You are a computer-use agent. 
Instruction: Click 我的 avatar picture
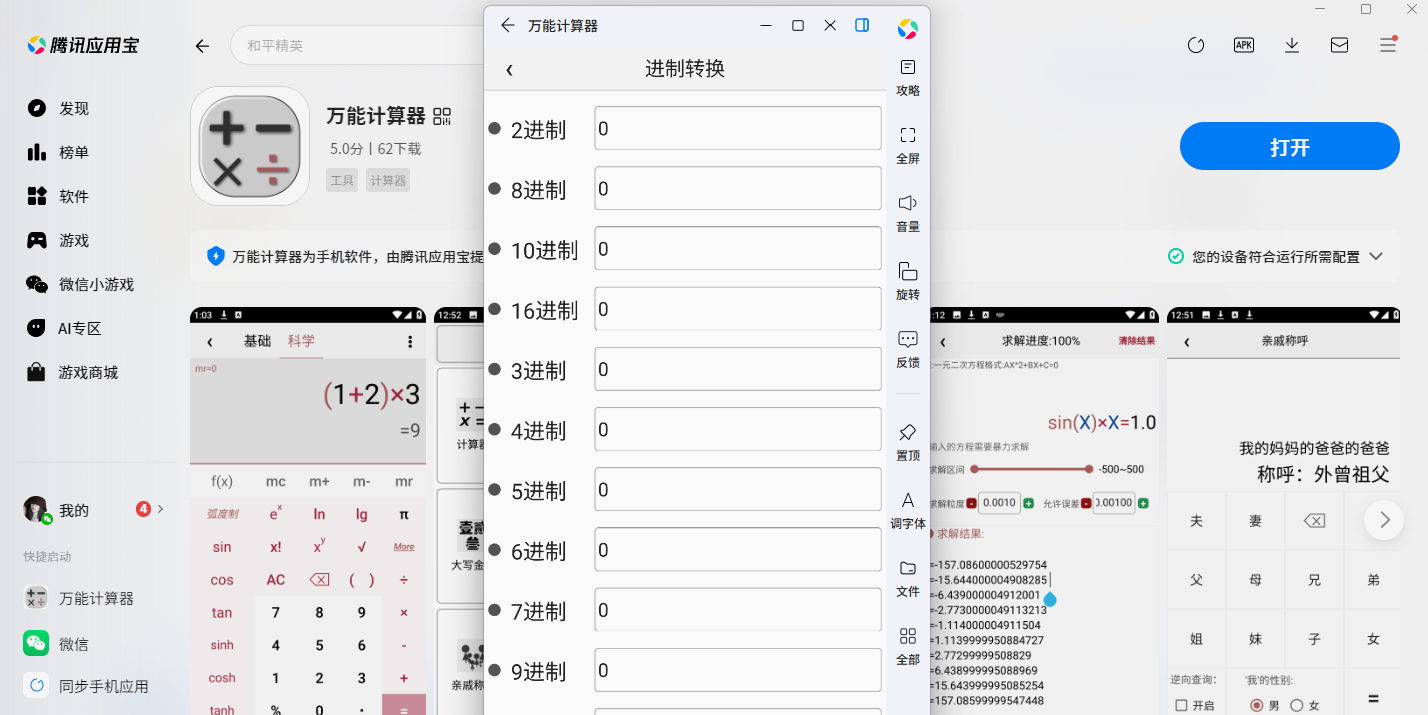coord(37,509)
